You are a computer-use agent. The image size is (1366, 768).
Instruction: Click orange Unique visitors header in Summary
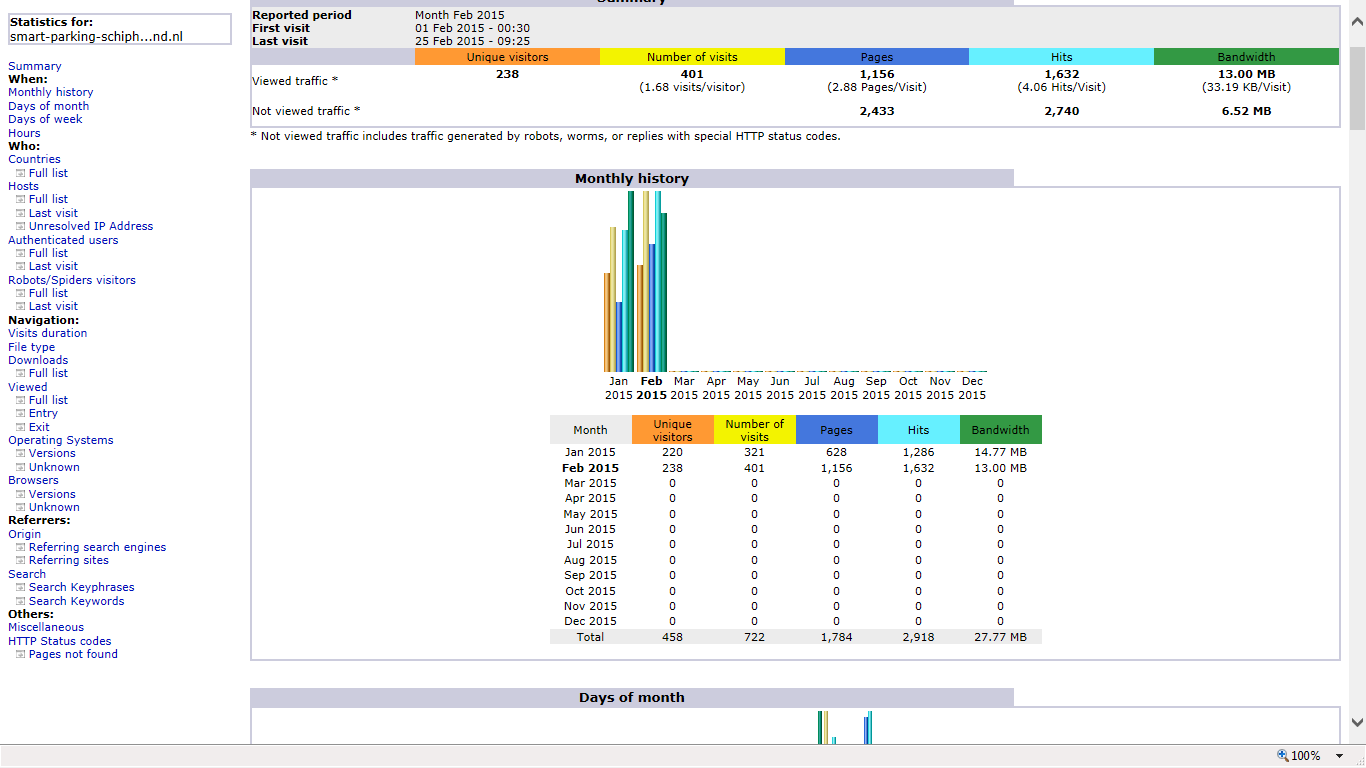tap(508, 57)
